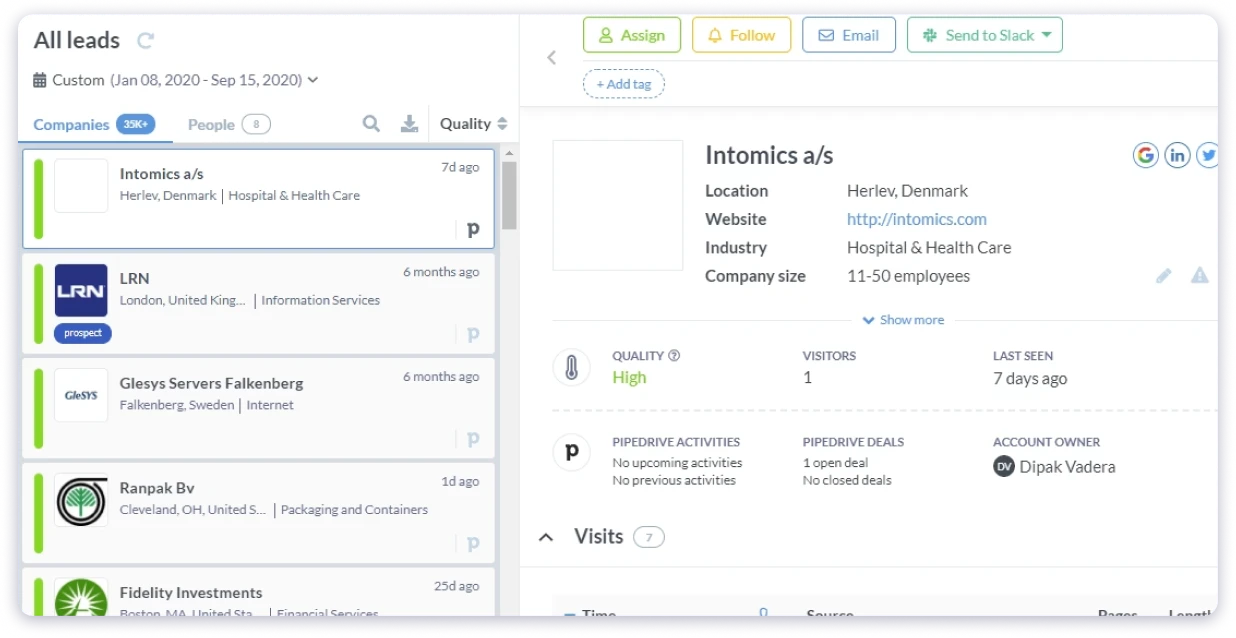
Task: Click the Hospital & Health Care industry value
Action: point(929,248)
